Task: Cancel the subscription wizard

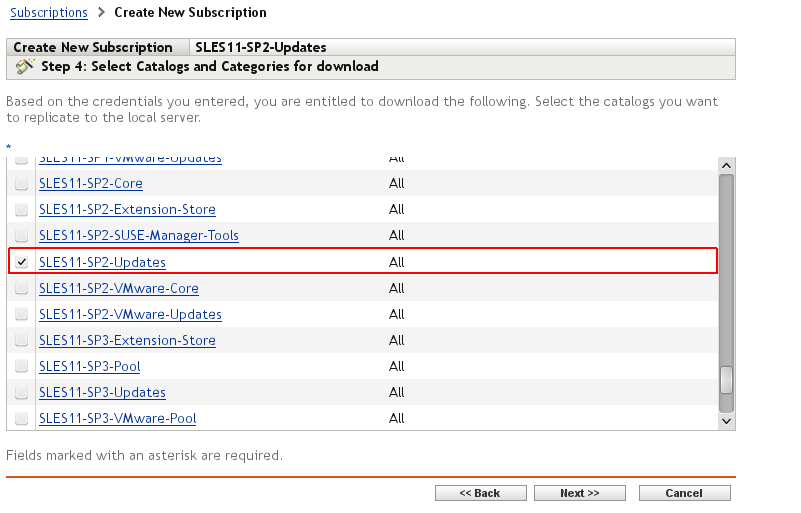Action: point(684,493)
